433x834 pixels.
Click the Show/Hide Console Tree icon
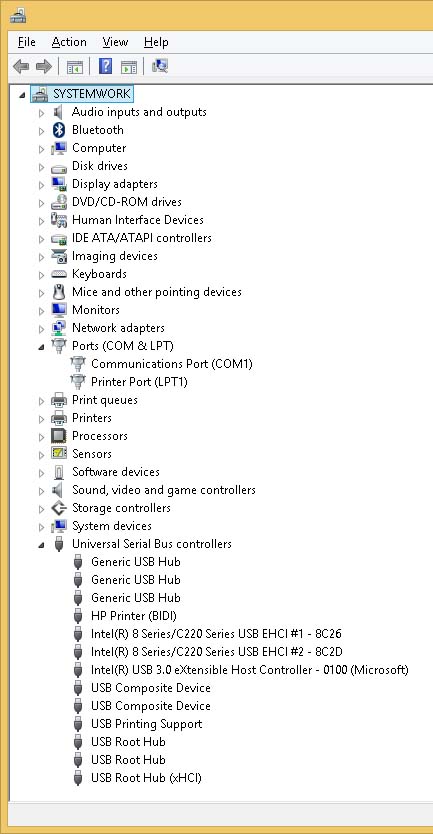(75, 67)
